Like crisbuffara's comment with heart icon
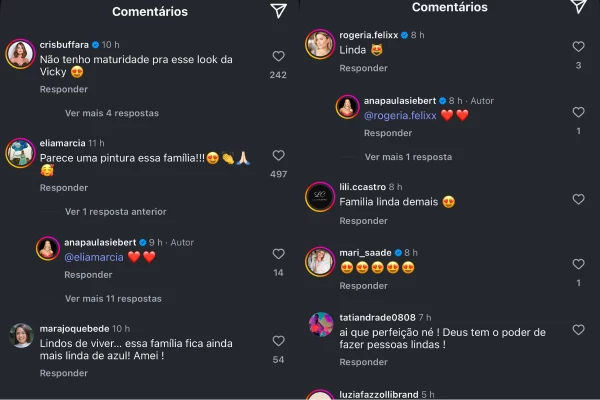Screen dimensions: 600x400 coord(279,56)
